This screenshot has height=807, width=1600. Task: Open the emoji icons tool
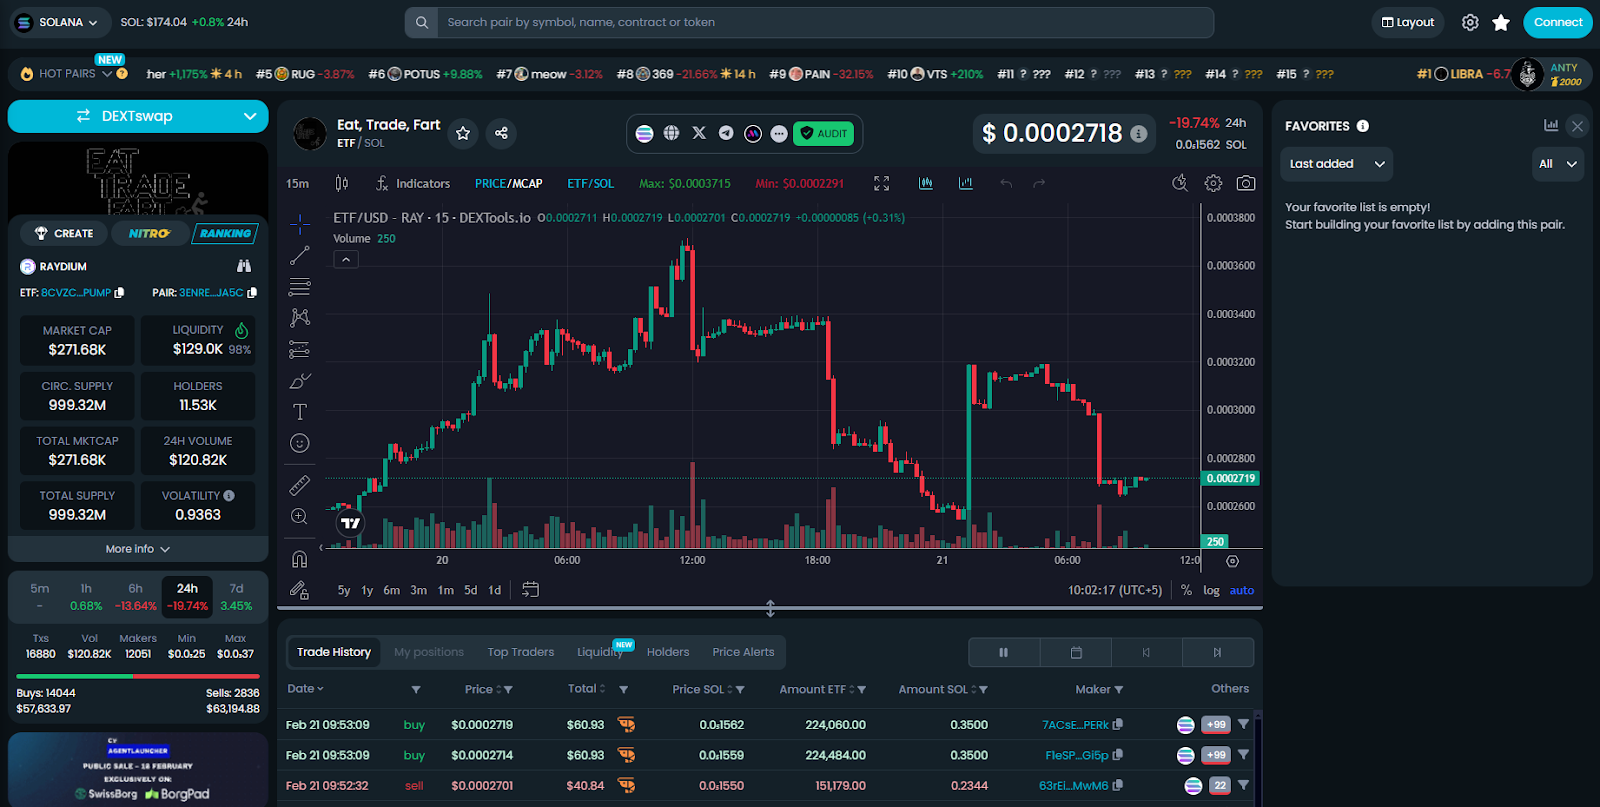tap(300, 443)
